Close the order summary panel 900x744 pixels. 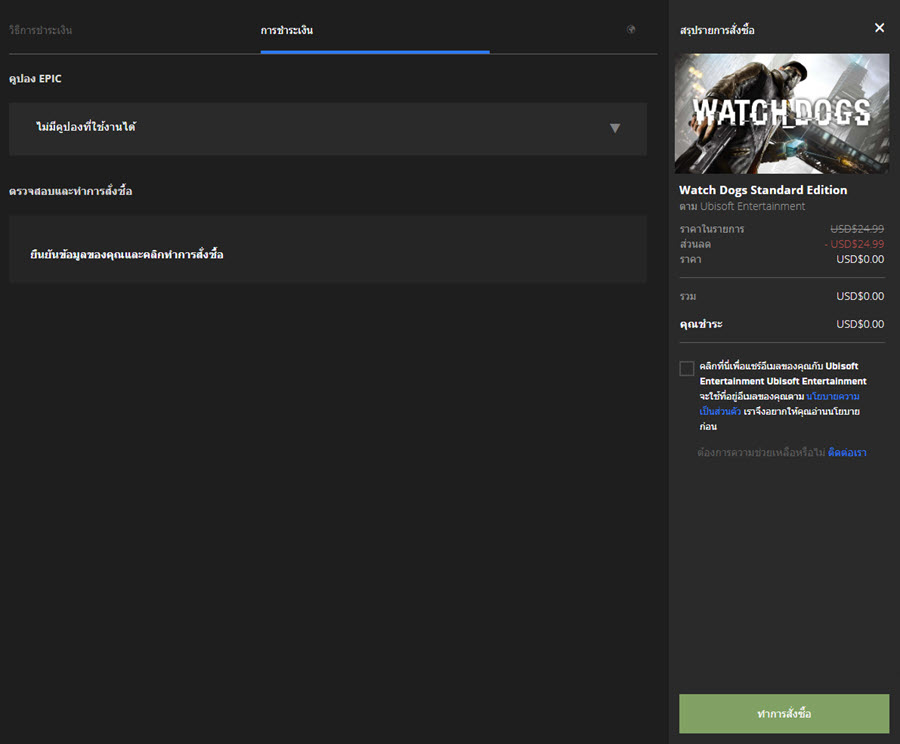pos(879,28)
